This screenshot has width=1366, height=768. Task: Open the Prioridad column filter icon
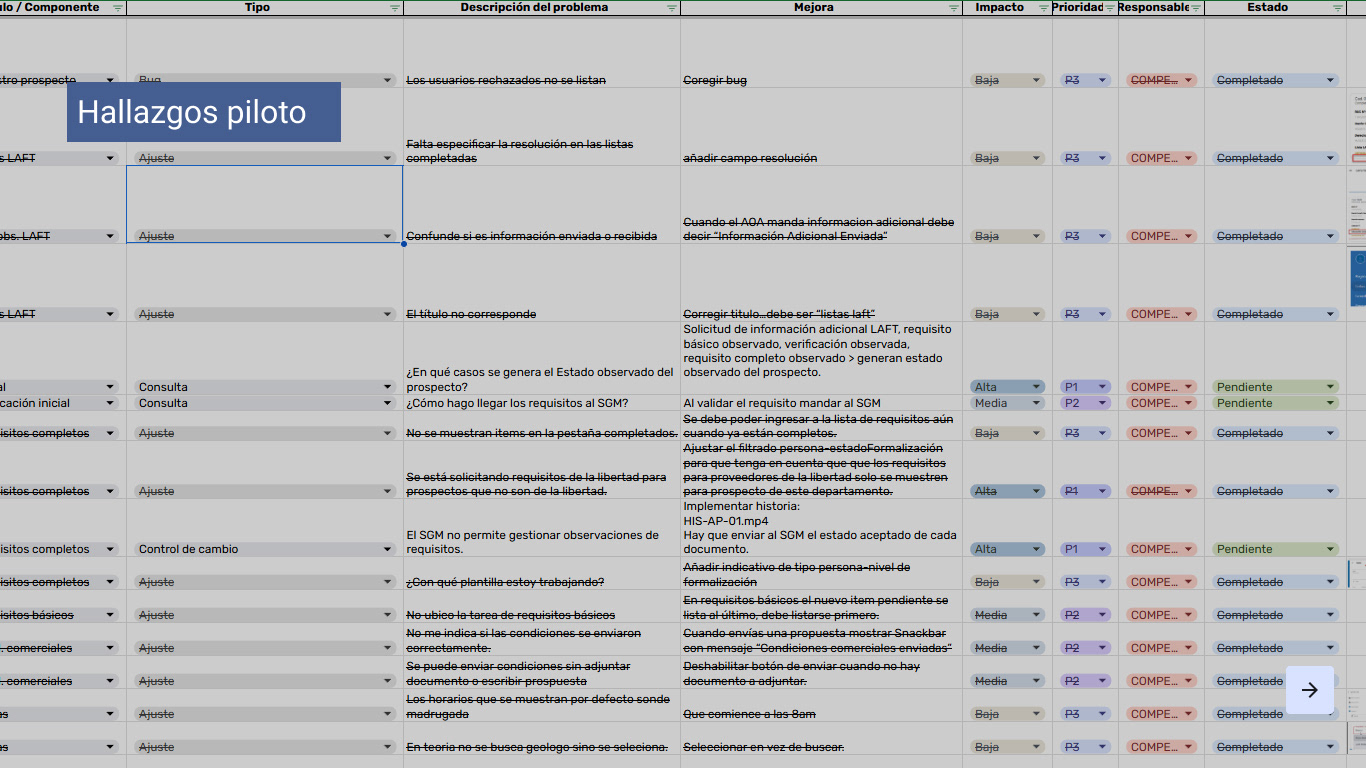click(1110, 8)
